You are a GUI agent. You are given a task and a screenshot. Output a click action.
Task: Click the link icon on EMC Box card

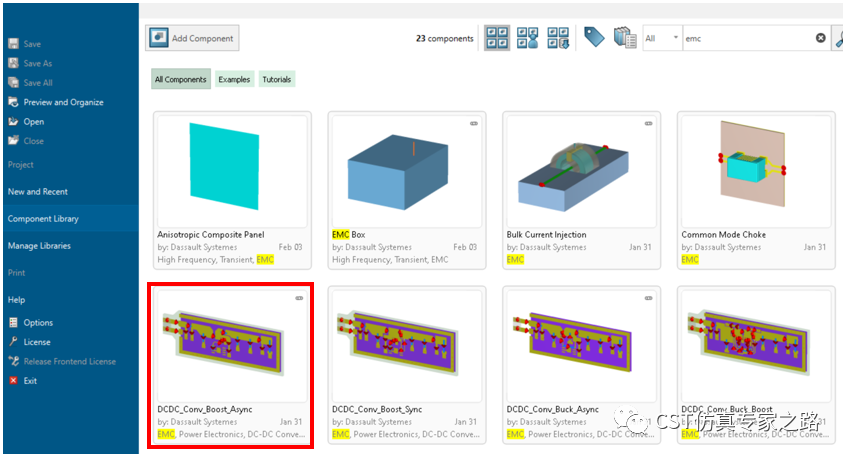coord(474,124)
